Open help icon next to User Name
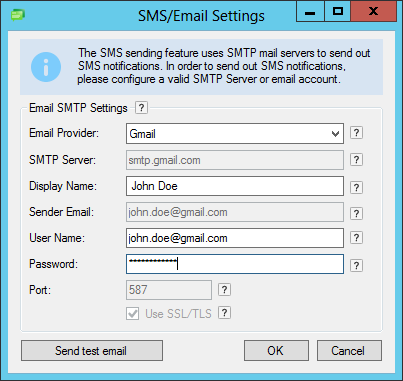 (x=356, y=238)
